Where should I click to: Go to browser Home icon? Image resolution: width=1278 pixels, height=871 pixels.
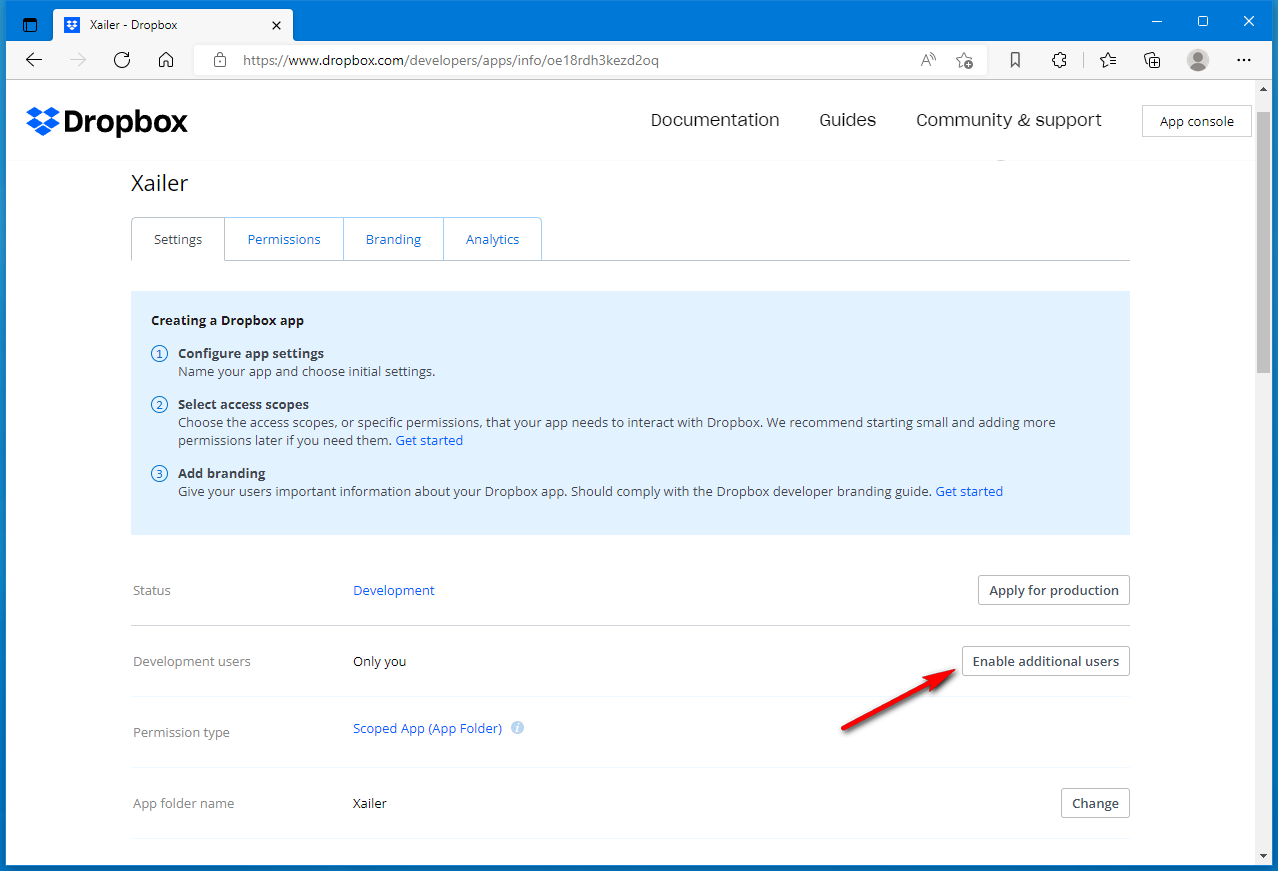pyautogui.click(x=166, y=60)
